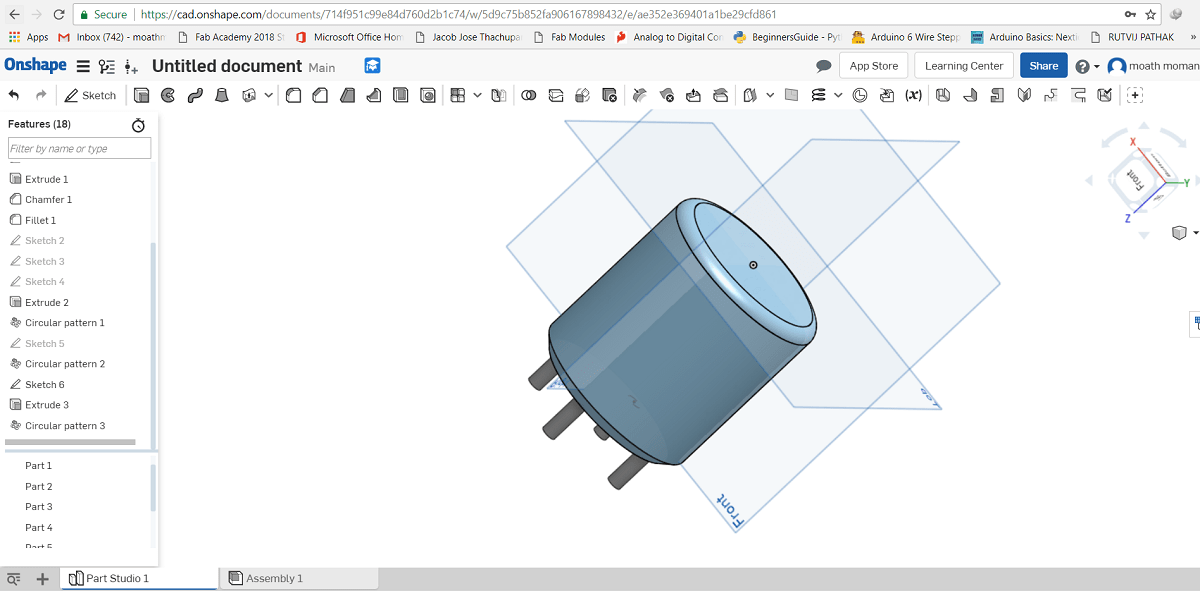1200x591 pixels.
Task: Select the Boolean tool
Action: pos(528,95)
